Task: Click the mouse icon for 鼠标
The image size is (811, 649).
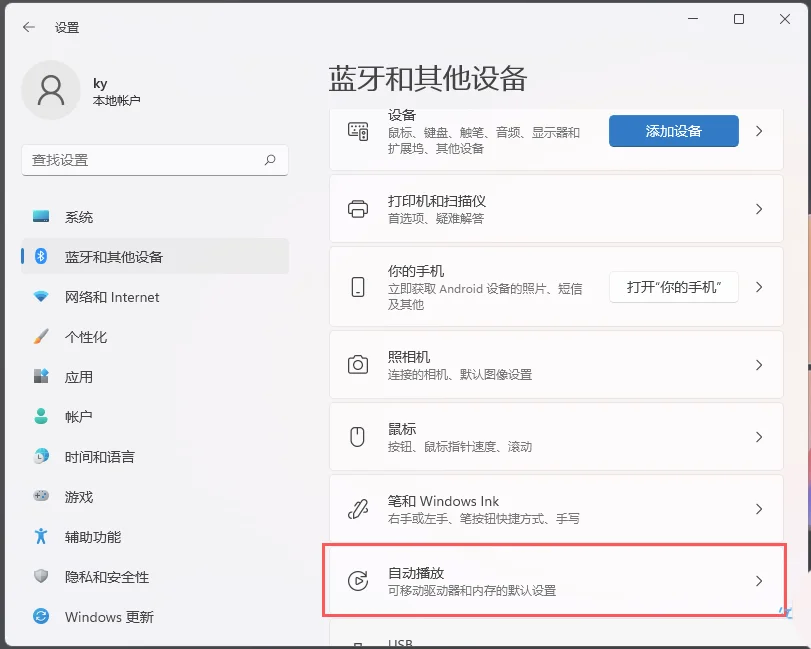Action: [357, 436]
